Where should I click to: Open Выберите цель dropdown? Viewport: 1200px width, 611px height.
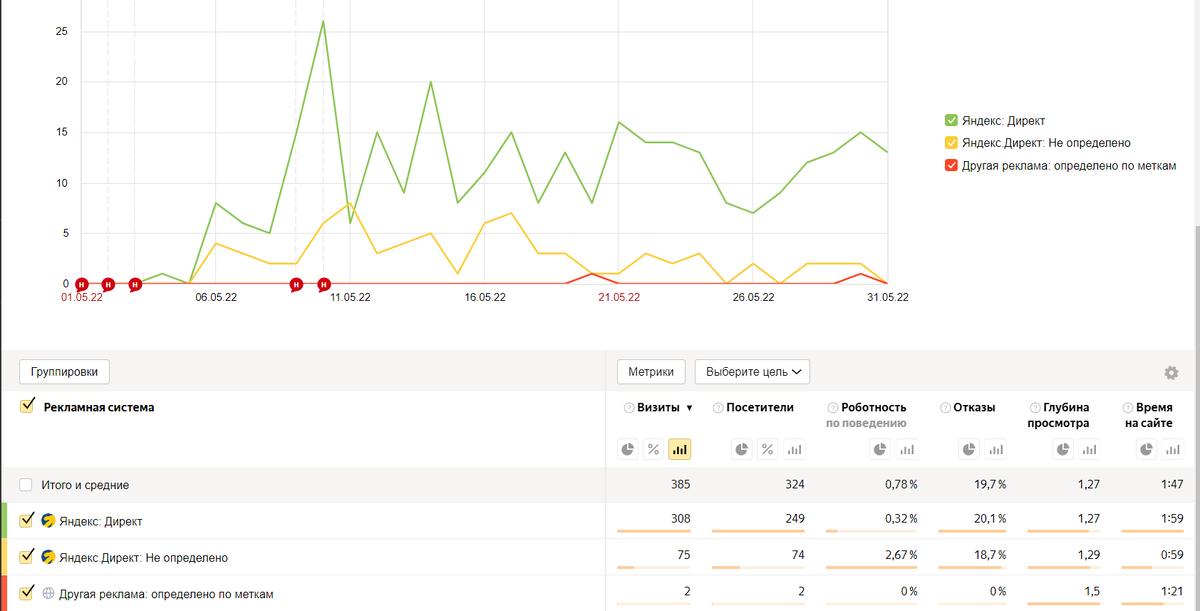click(752, 372)
